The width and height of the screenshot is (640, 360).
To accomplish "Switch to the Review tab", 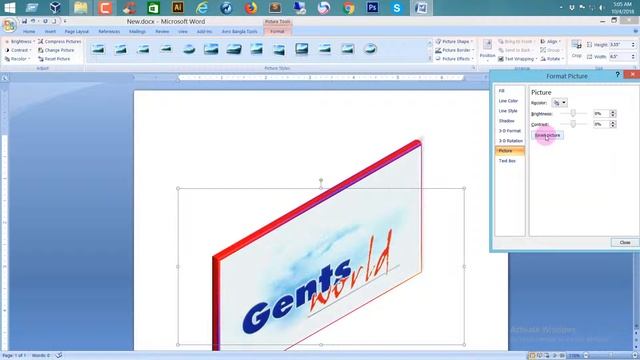I will [162, 31].
